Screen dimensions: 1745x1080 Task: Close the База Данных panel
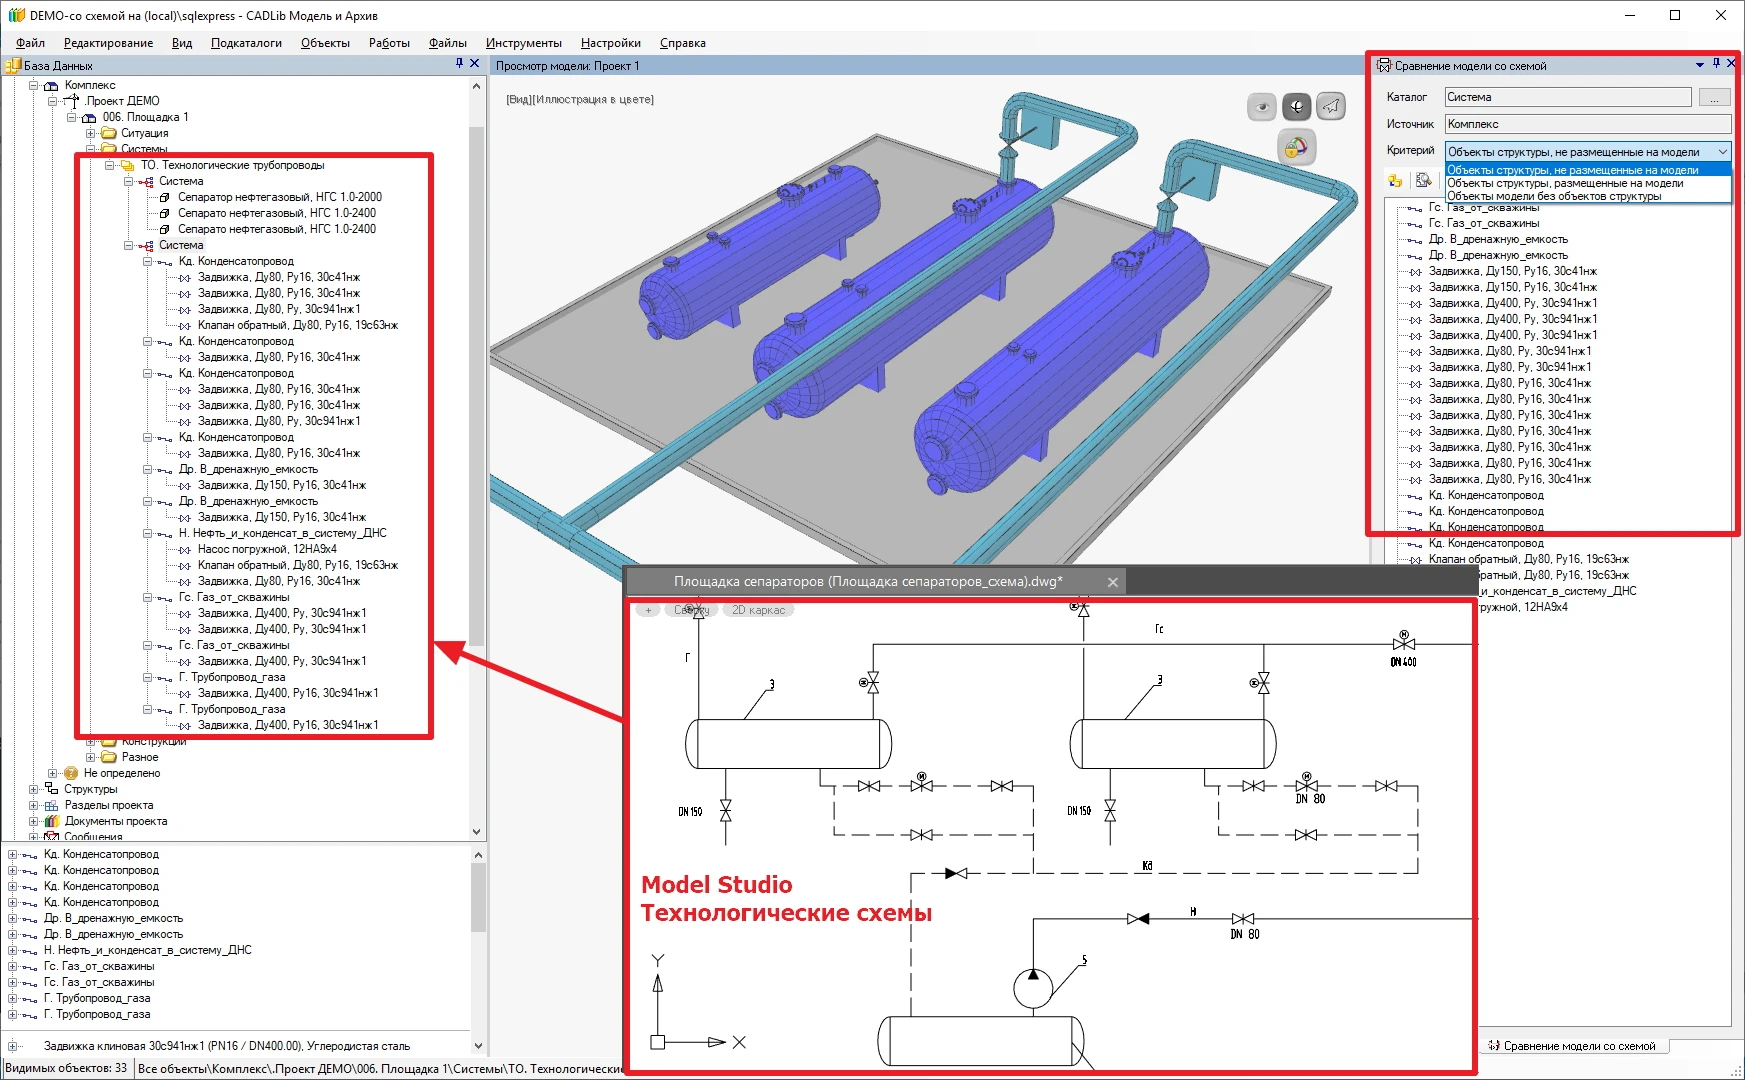475,64
